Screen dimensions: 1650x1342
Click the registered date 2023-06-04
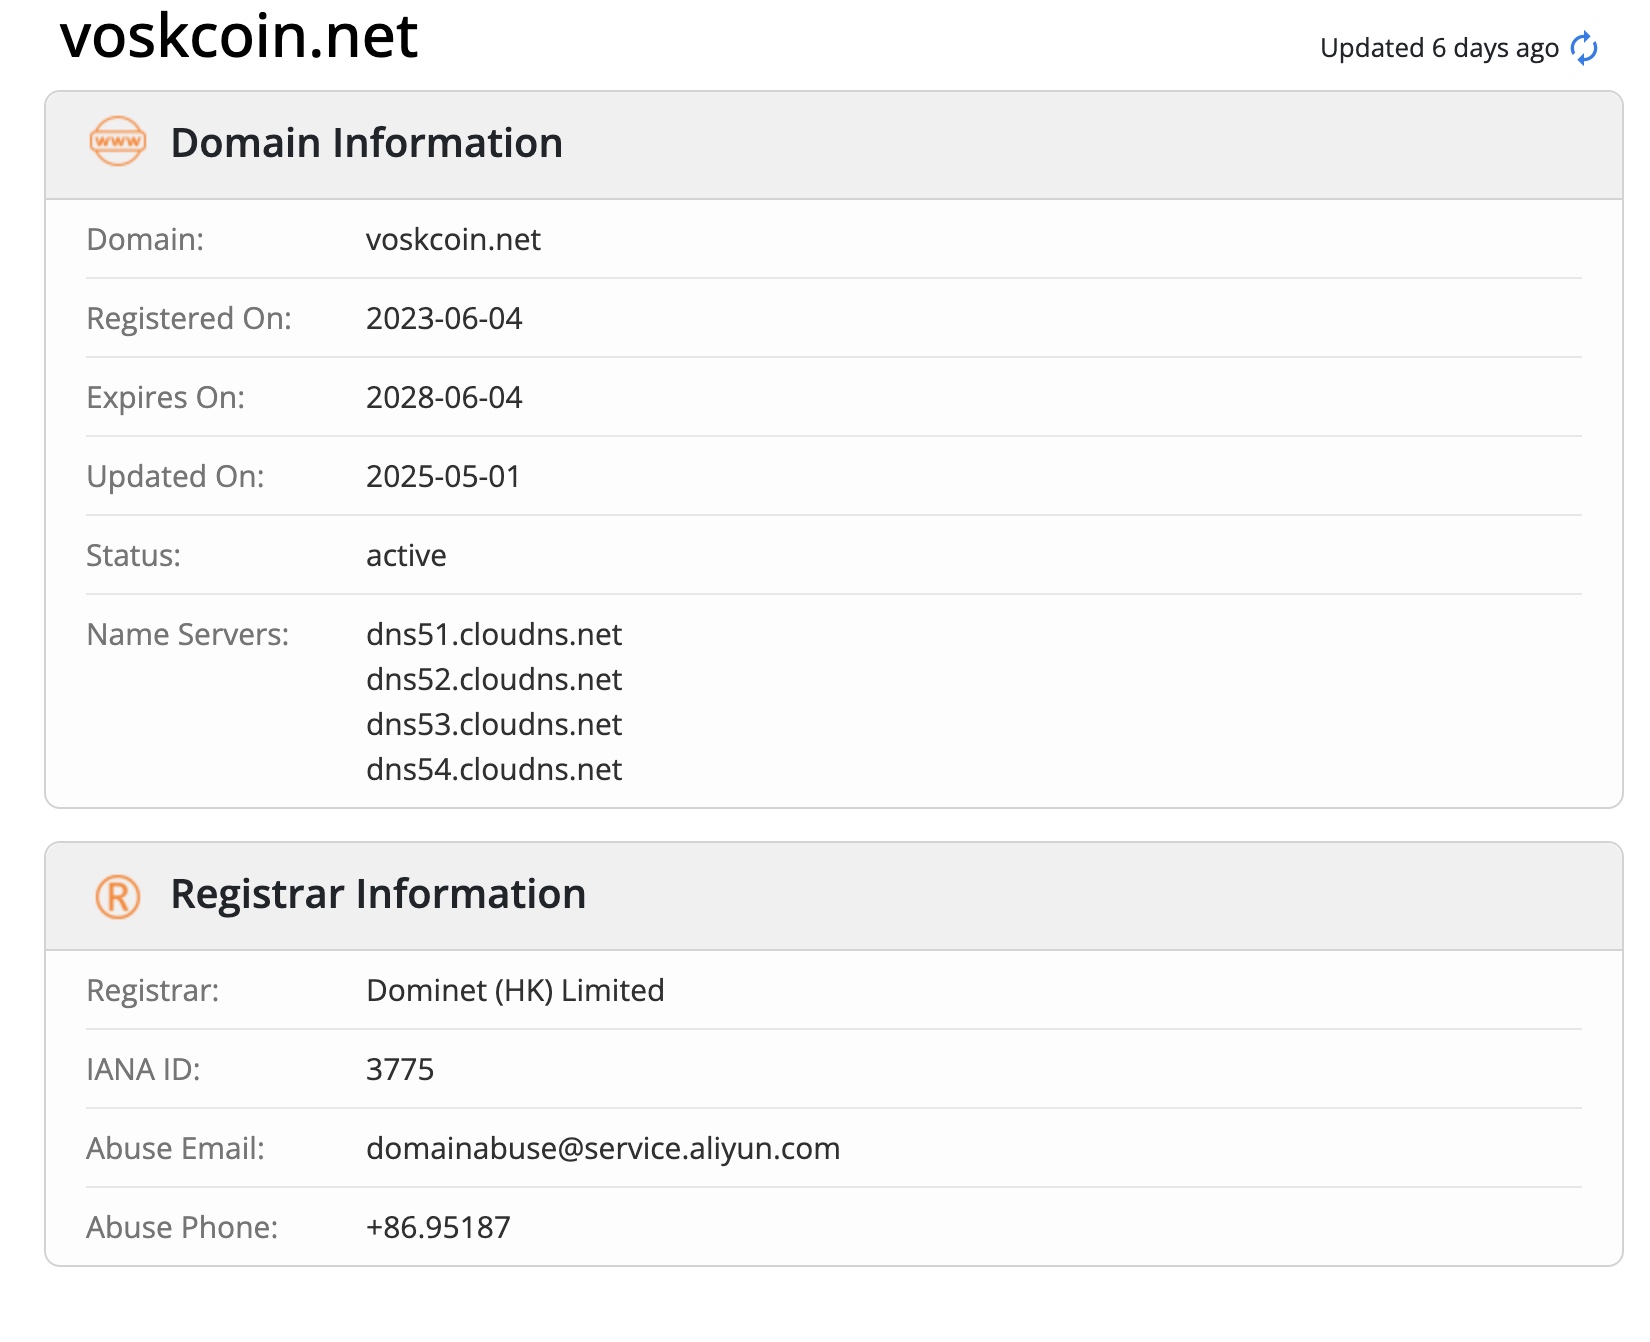[444, 319]
